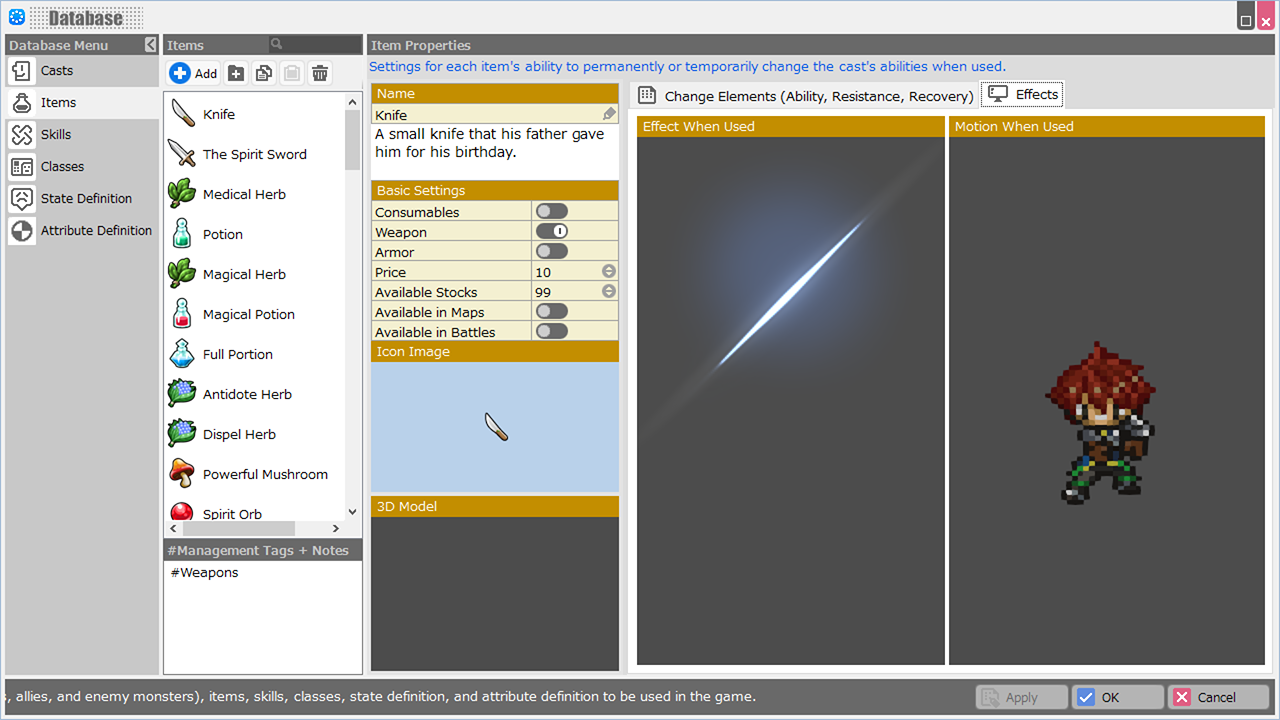Enable the Available in Battles switch
The image size is (1280, 720).
pyautogui.click(x=552, y=332)
